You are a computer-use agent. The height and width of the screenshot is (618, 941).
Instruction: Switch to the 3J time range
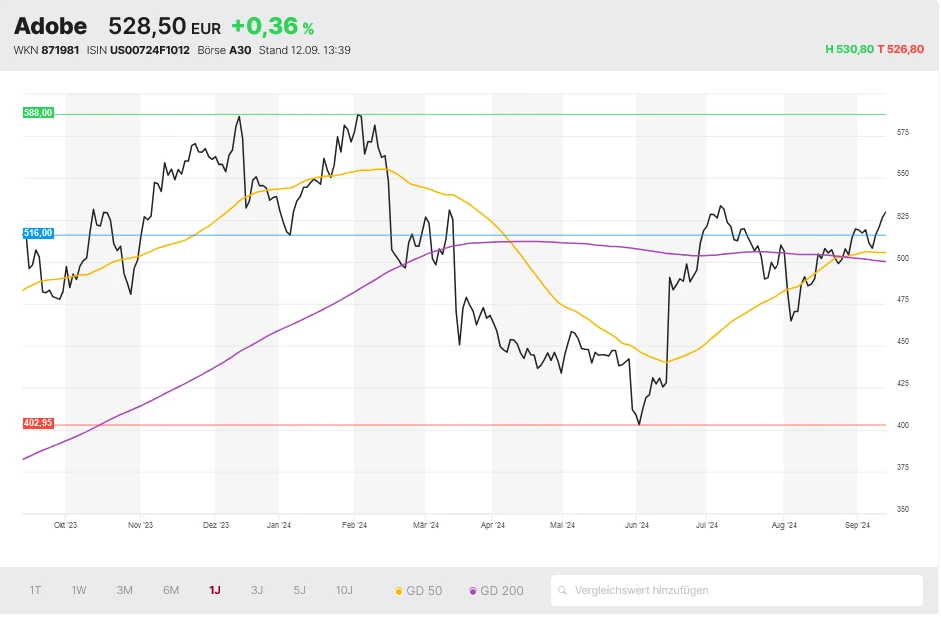[257, 590]
